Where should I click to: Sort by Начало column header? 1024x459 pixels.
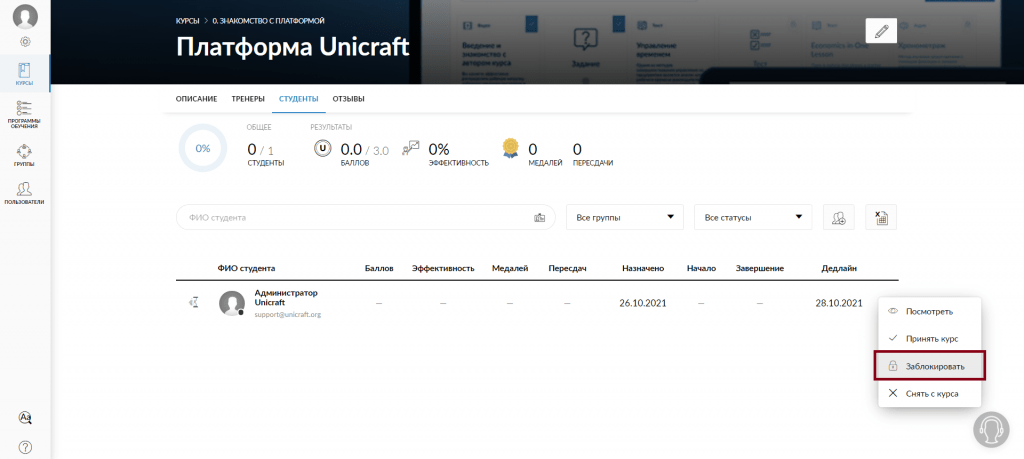point(701,268)
